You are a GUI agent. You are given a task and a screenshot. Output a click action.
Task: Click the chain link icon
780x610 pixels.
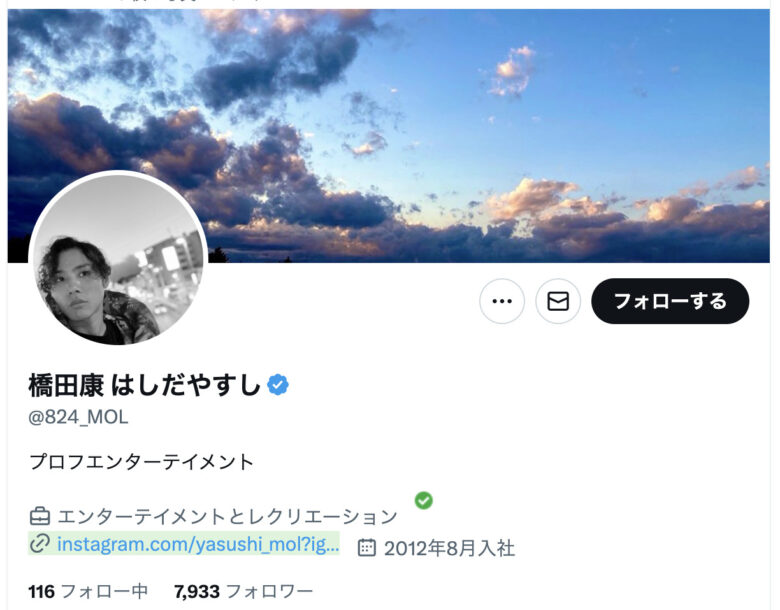[x=40, y=543]
